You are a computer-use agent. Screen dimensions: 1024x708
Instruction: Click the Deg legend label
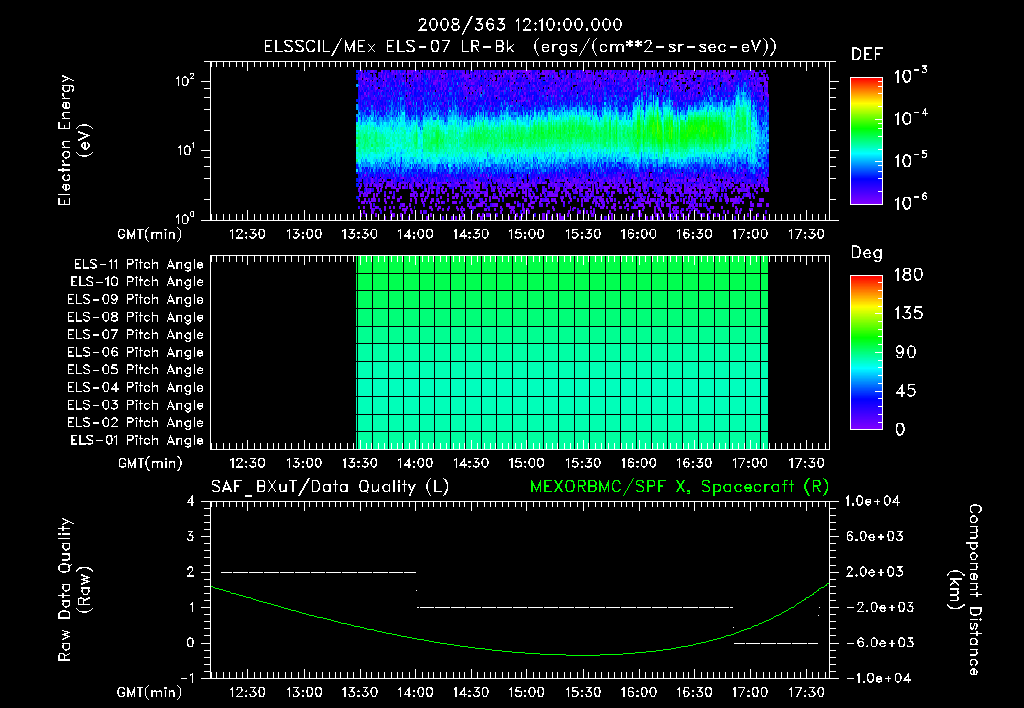pyautogui.click(x=866, y=253)
